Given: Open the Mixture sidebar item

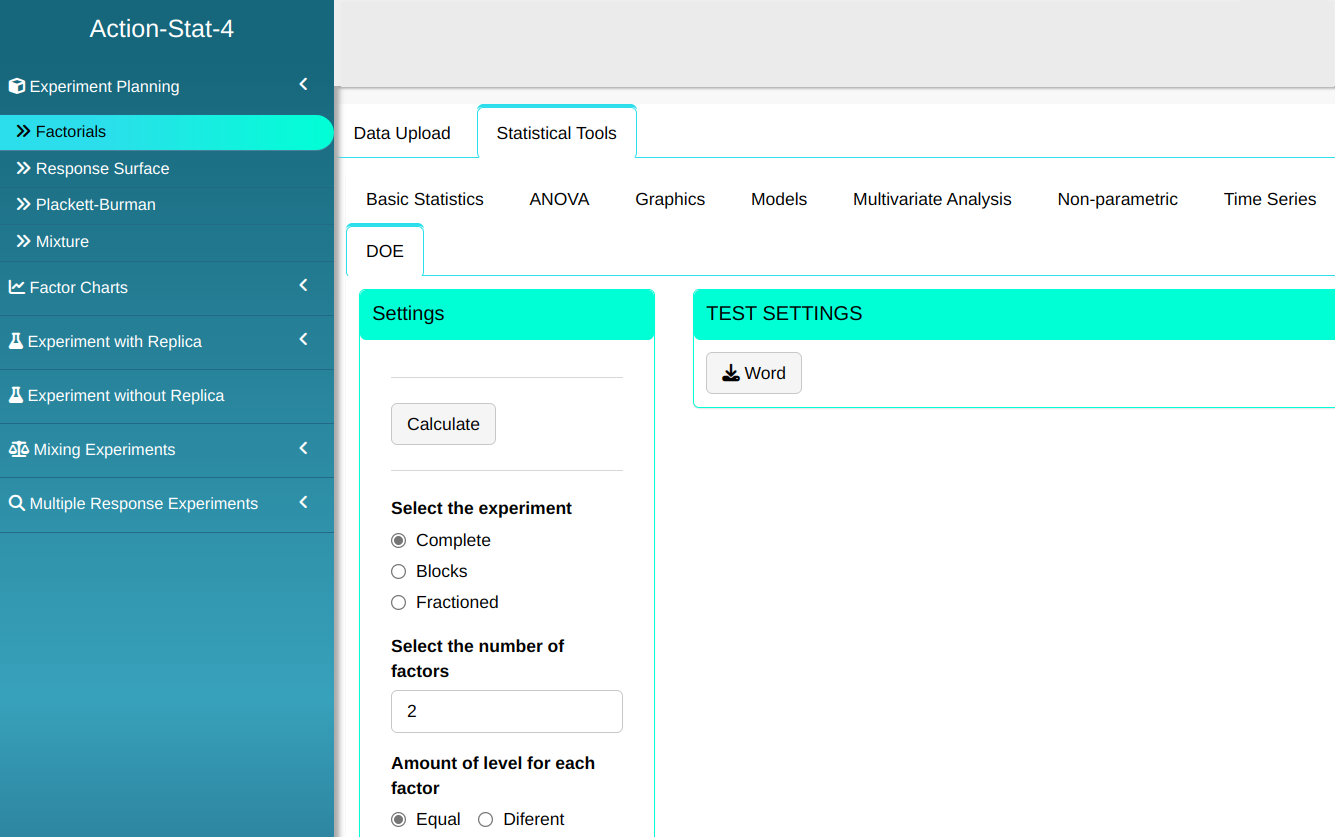Looking at the screenshot, I should (x=62, y=242).
